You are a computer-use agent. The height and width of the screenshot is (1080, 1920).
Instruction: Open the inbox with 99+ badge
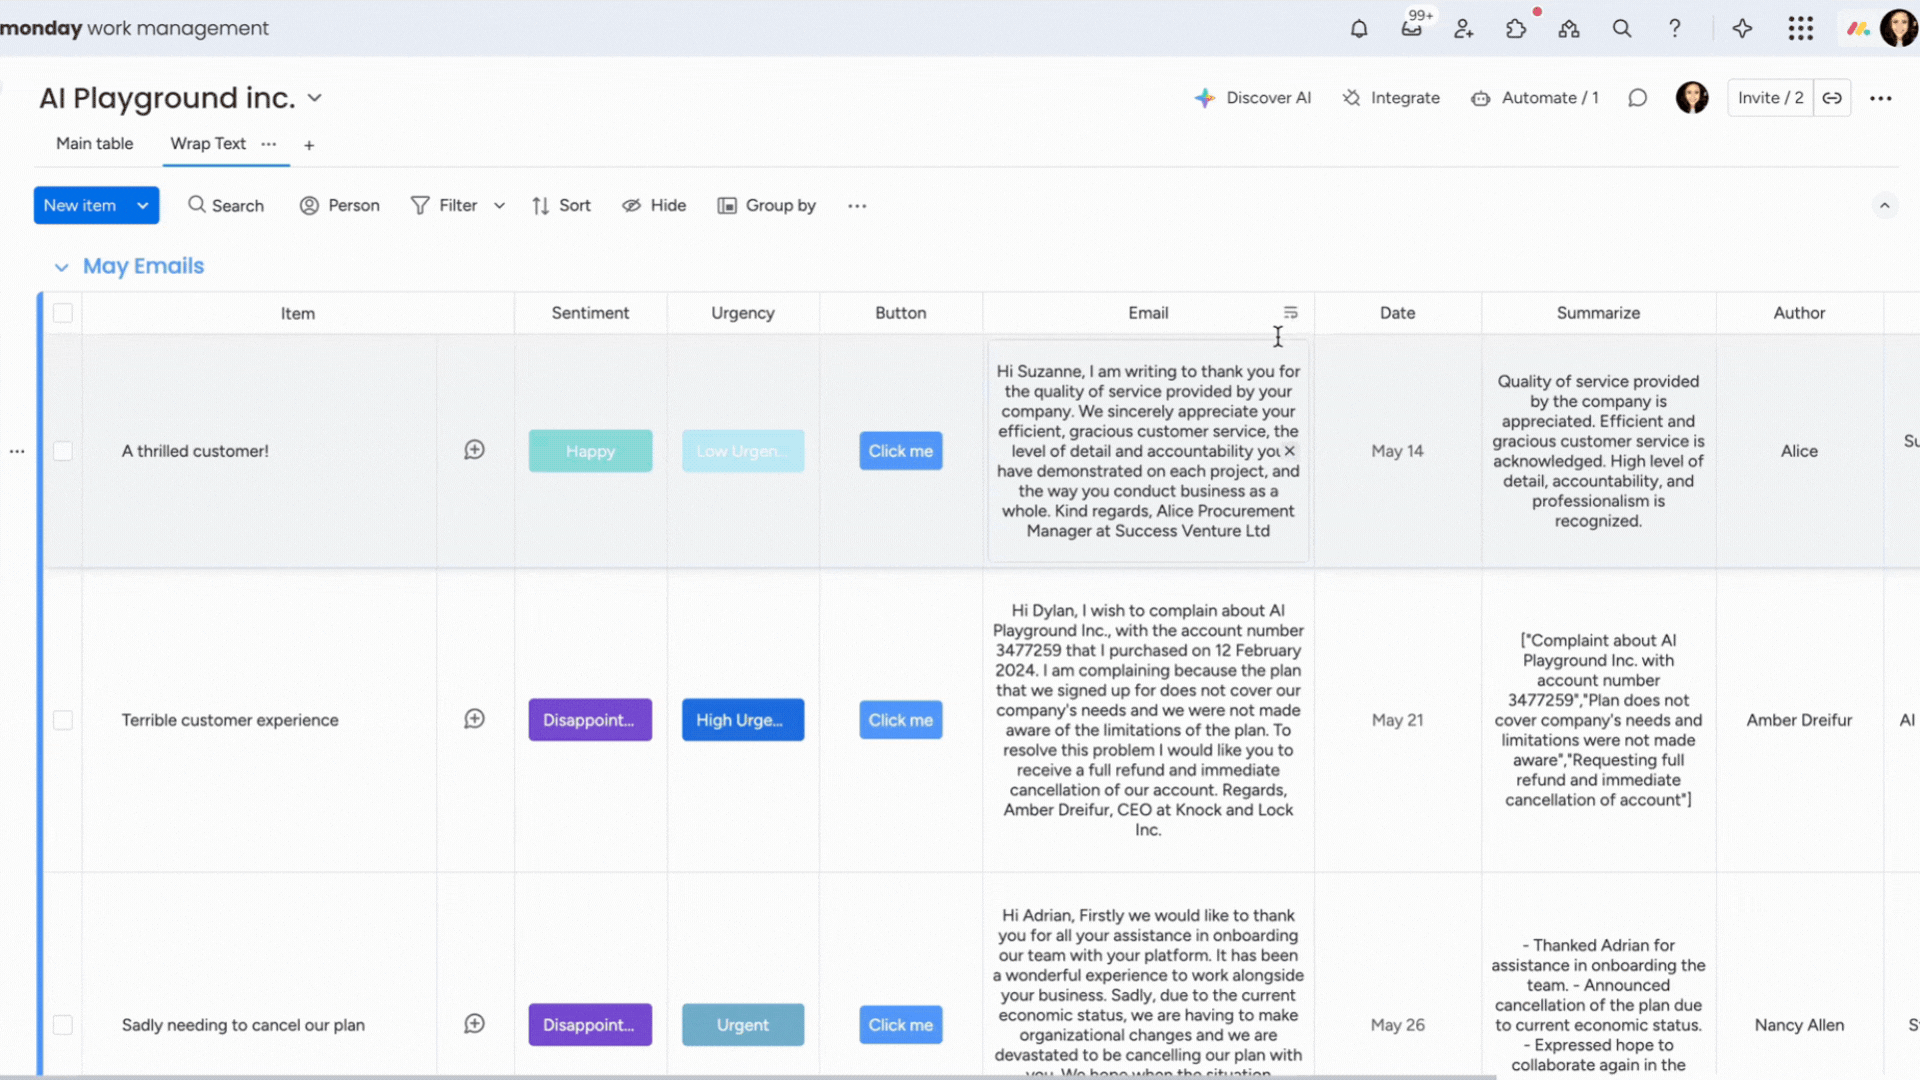tap(1411, 28)
